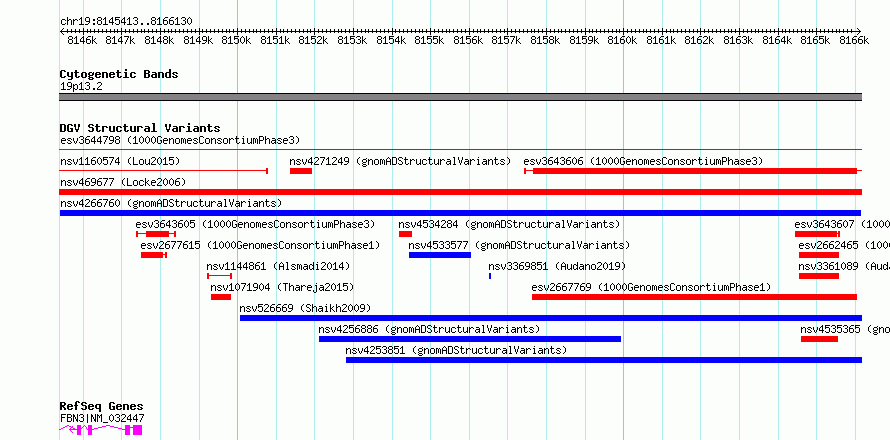
Task: Click the gray 19p13.2 cytogenetic band bar
Action: [x=460, y=97]
